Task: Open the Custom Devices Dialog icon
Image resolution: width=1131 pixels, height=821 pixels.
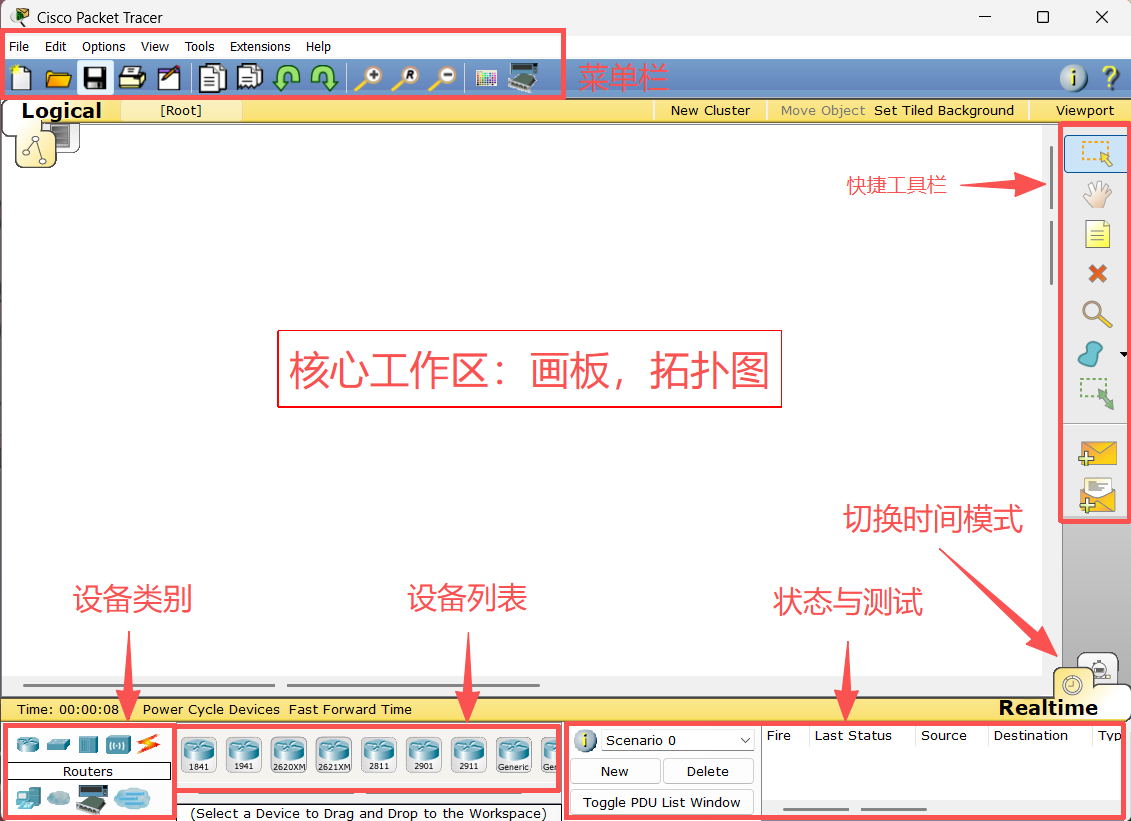Action: pyautogui.click(x=524, y=77)
